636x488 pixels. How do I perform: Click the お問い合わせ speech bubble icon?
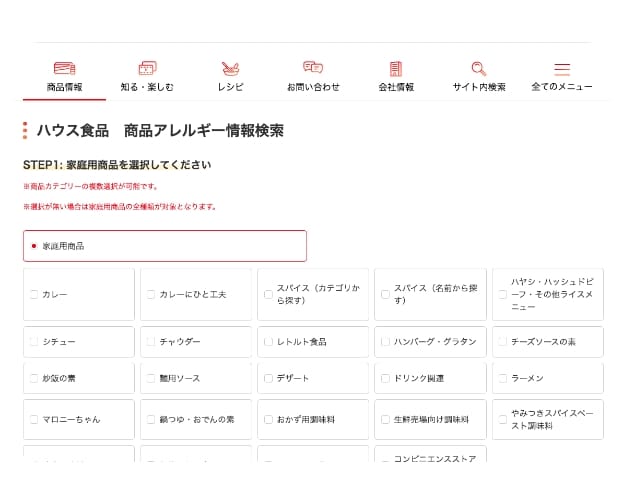pos(313,67)
